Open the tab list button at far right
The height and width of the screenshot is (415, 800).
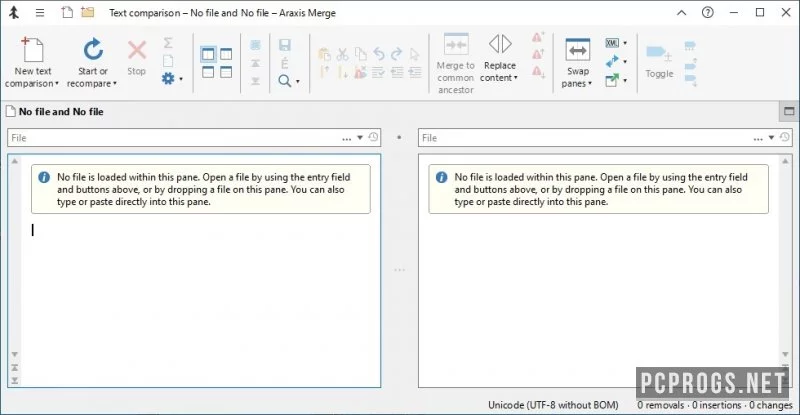[789, 111]
